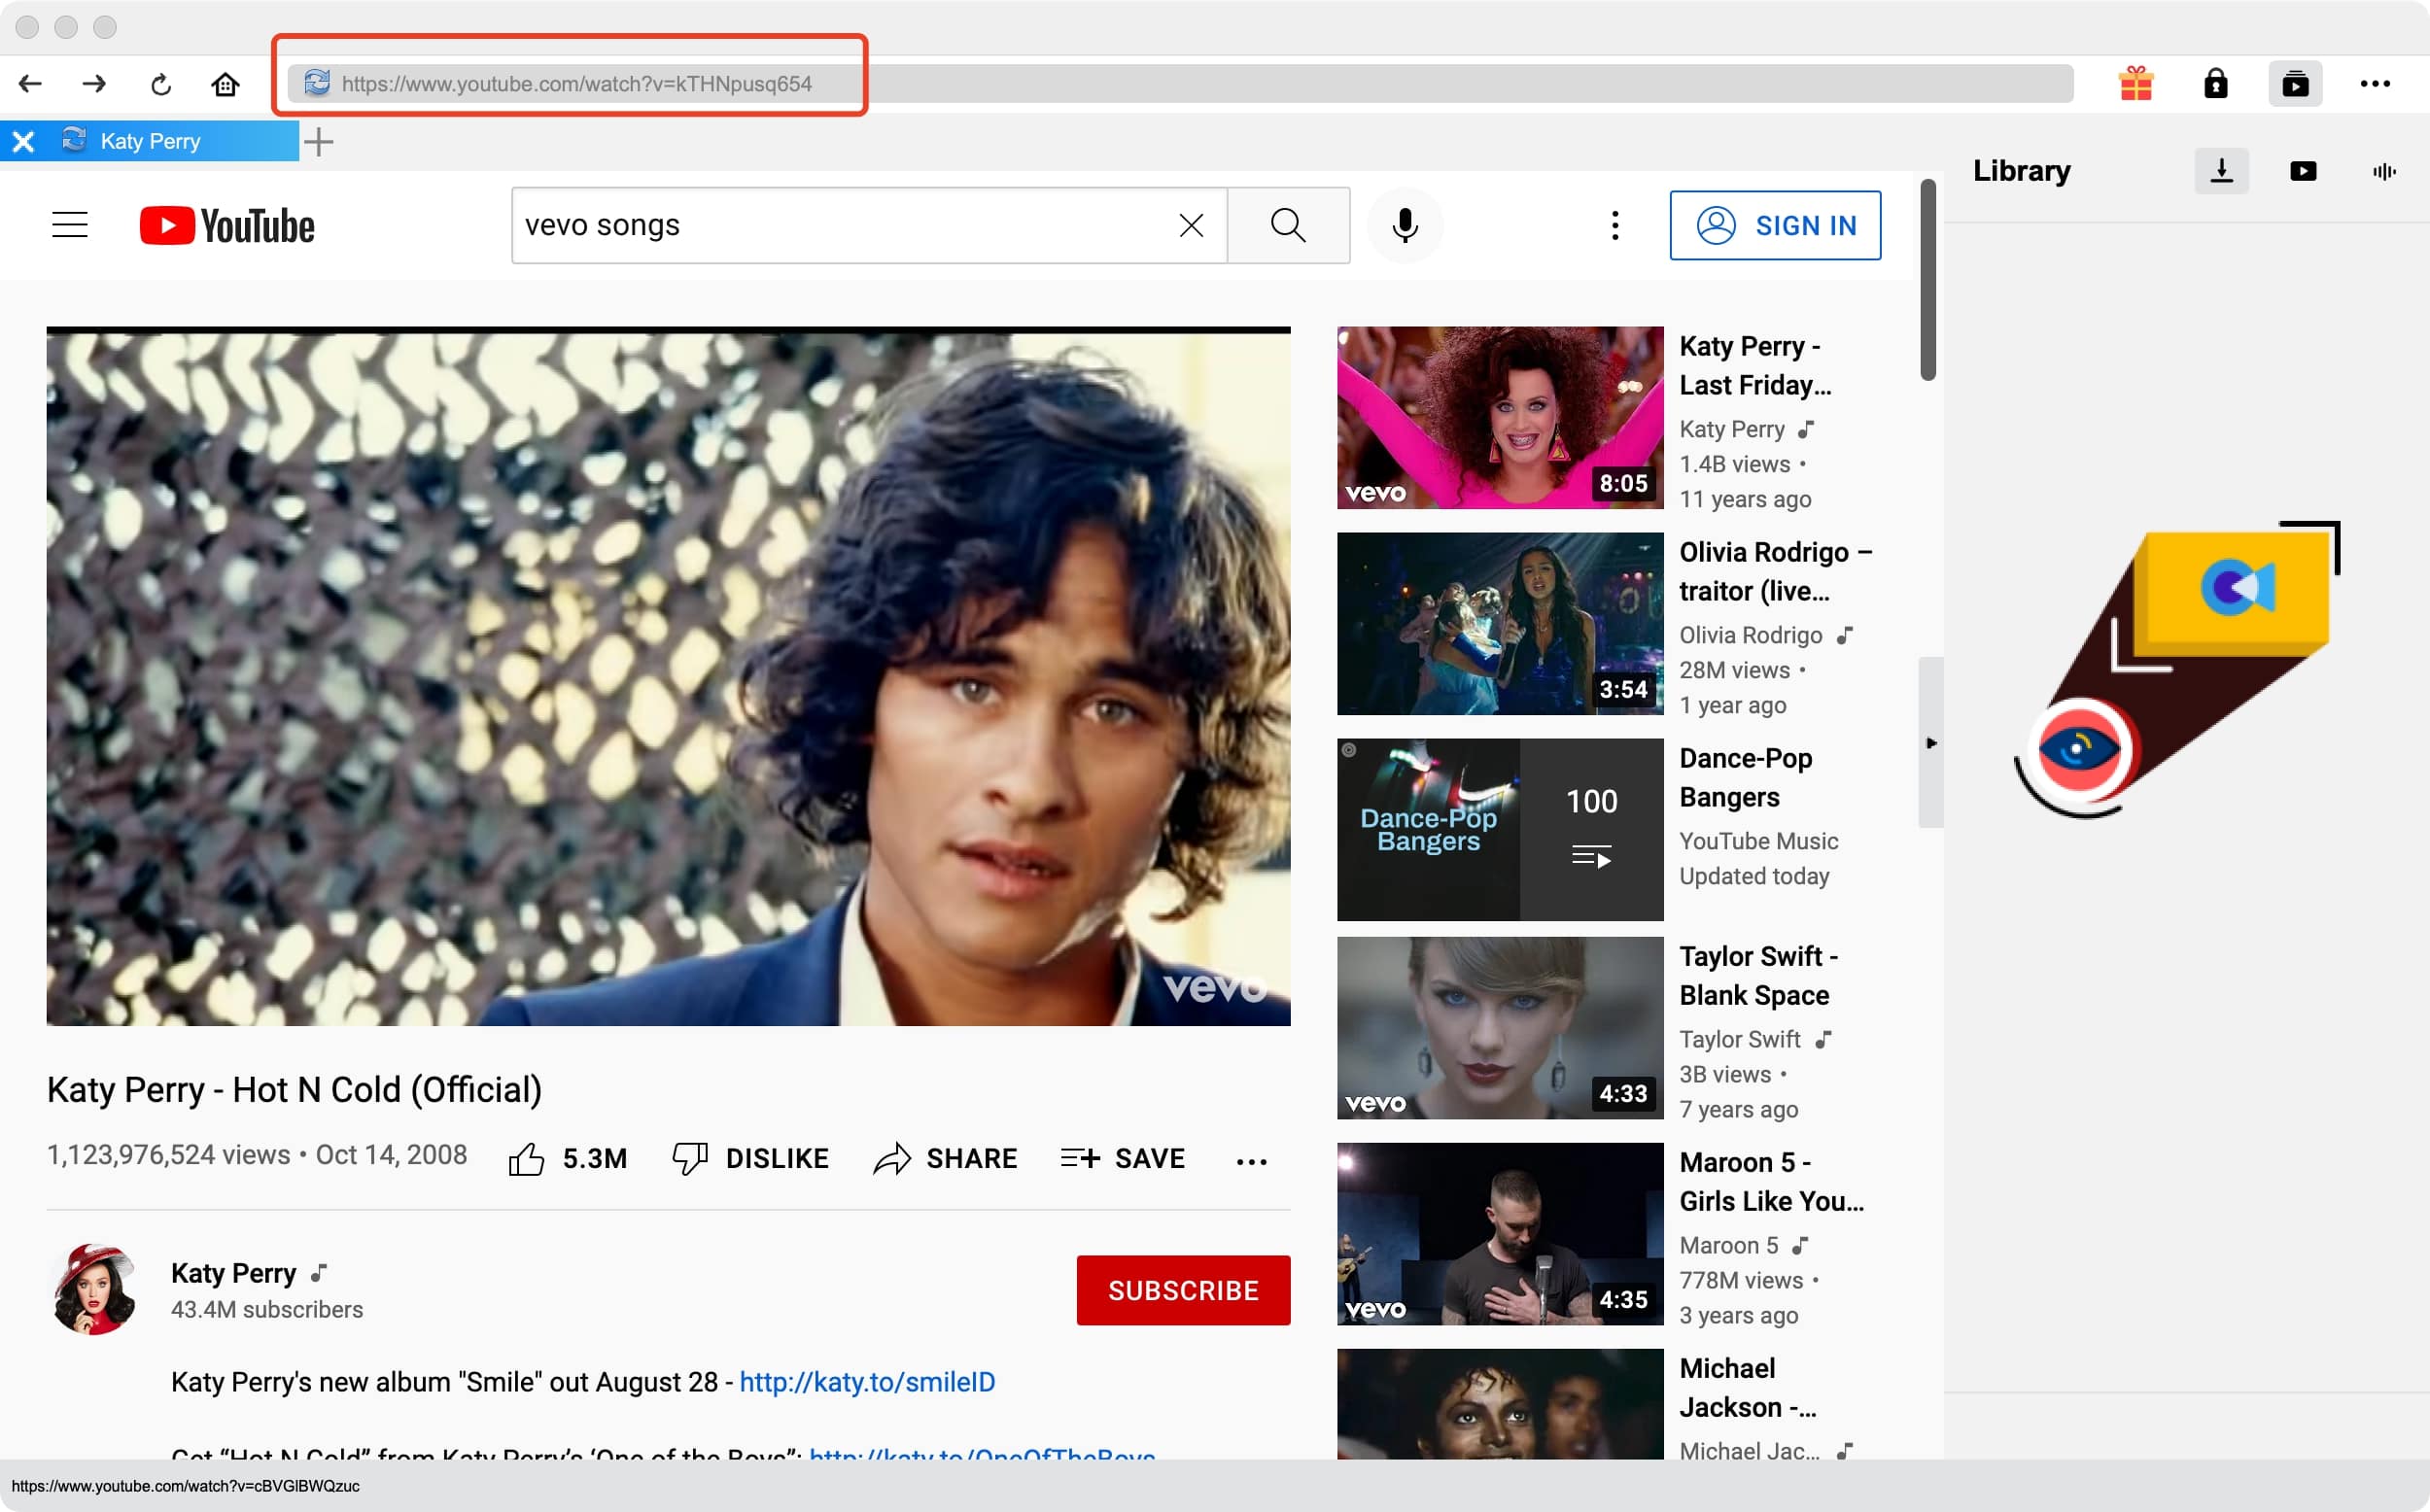The image size is (2430, 1512).
Task: Open a new browser tab
Action: coord(318,142)
